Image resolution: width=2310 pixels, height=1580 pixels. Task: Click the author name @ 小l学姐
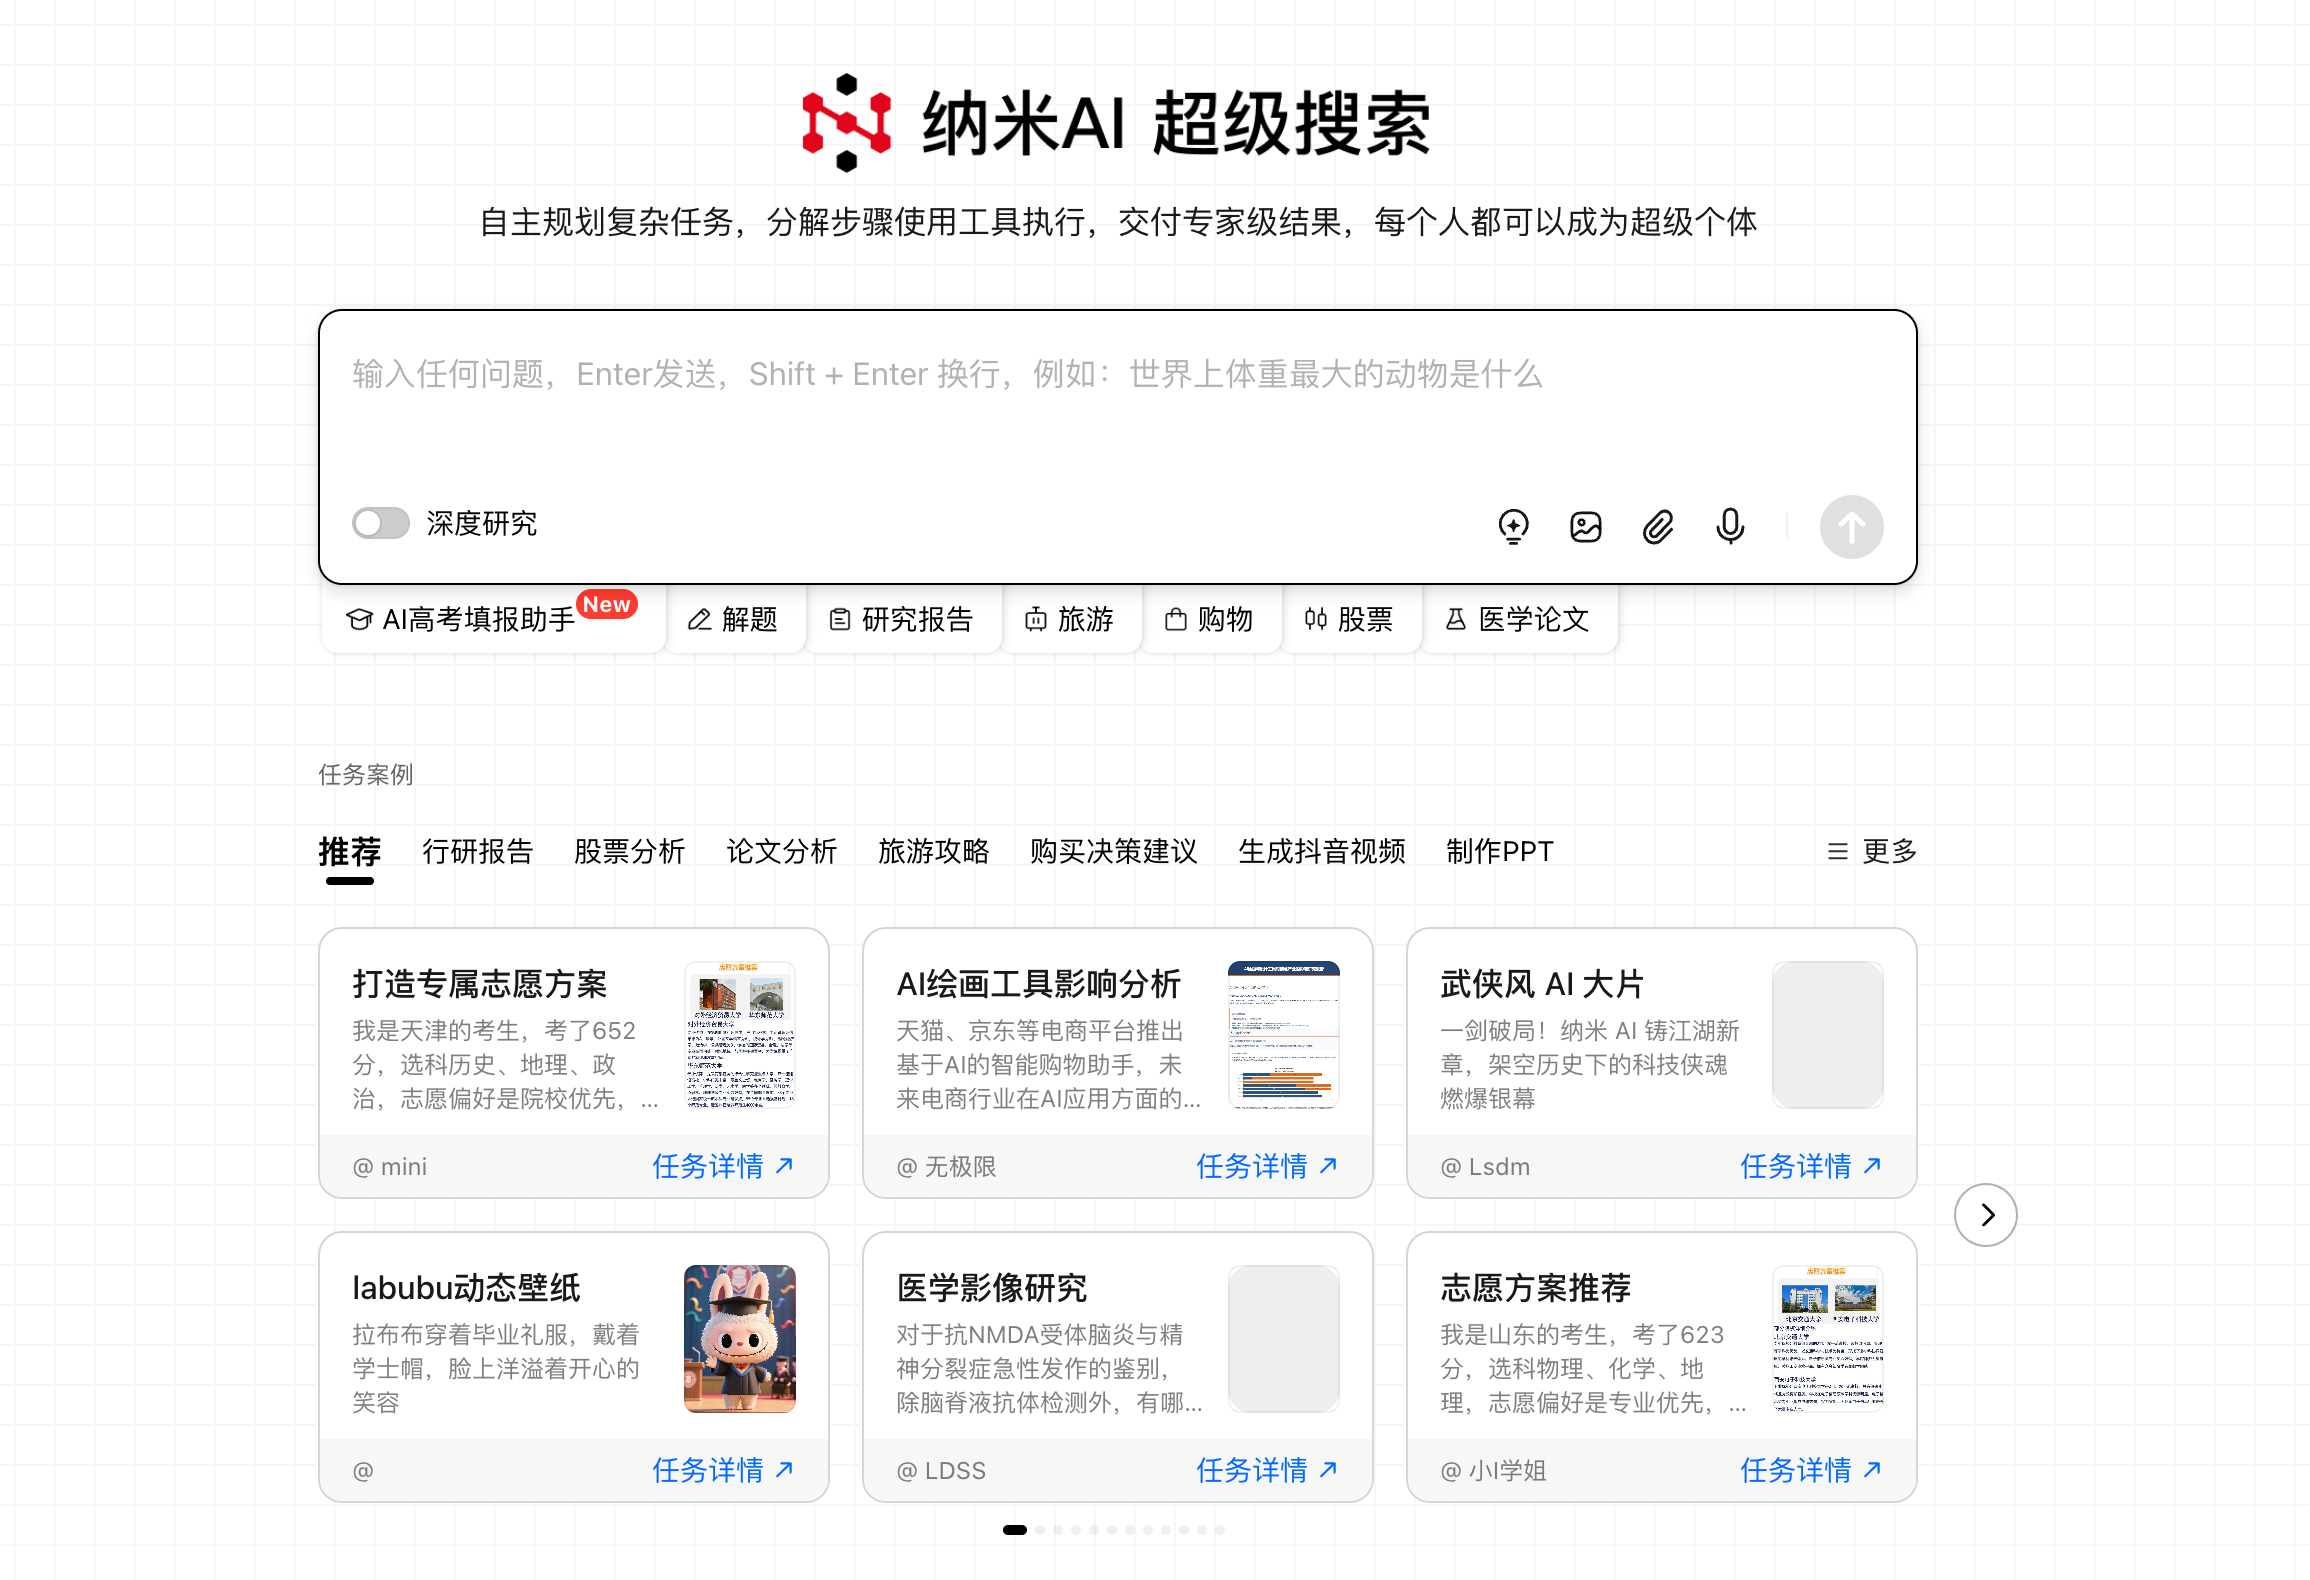point(1493,1471)
